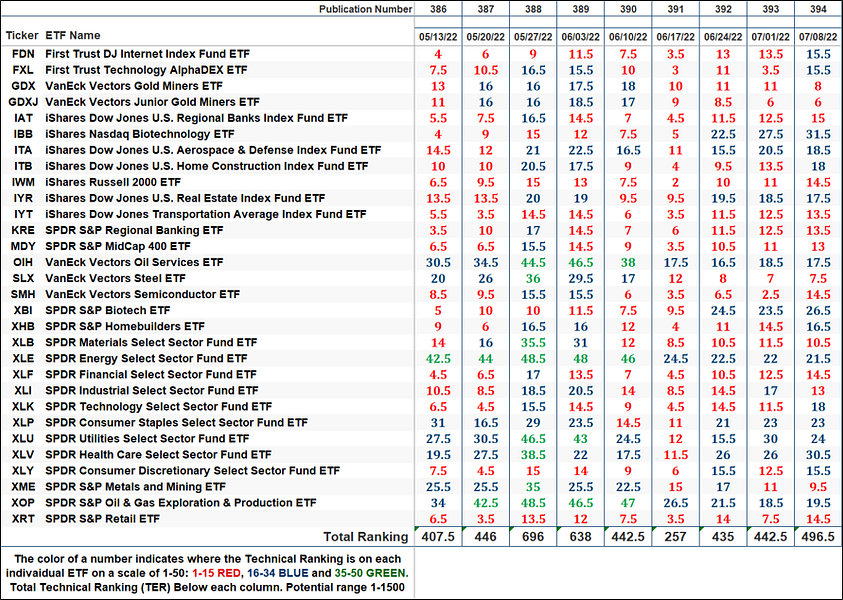Select OIH value 38 for 06/10/22
843x600 pixels.
click(x=628, y=262)
